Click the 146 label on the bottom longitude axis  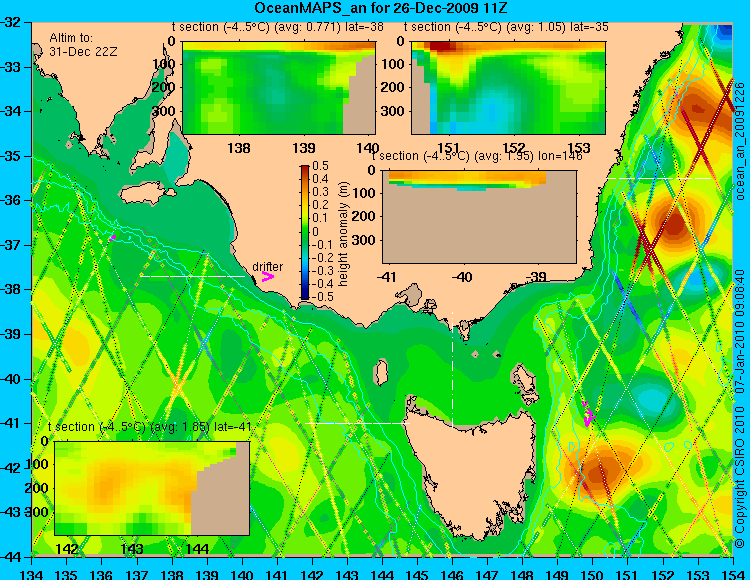pyautogui.click(x=452, y=574)
